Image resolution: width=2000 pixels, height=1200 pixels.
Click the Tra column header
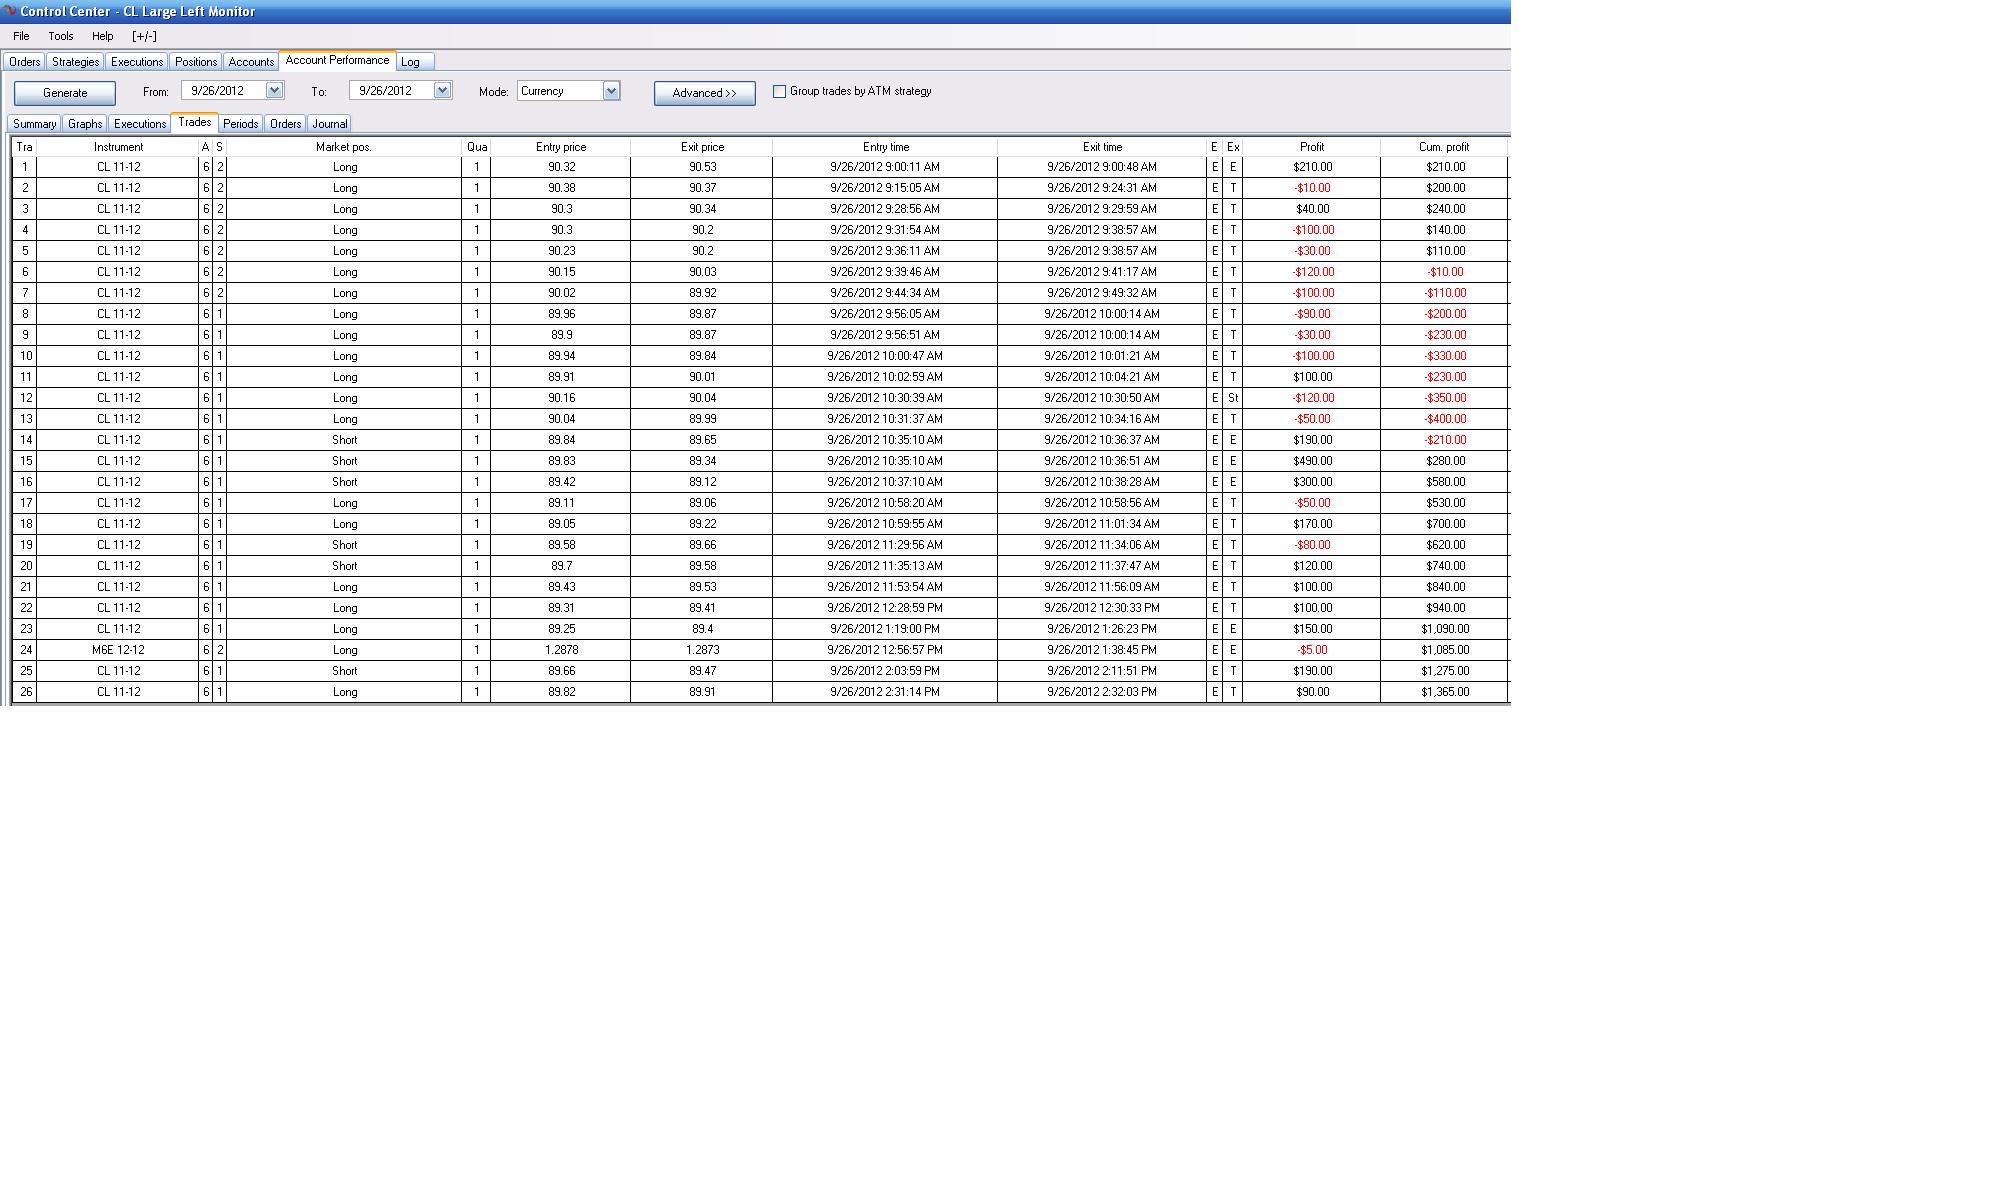click(25, 147)
